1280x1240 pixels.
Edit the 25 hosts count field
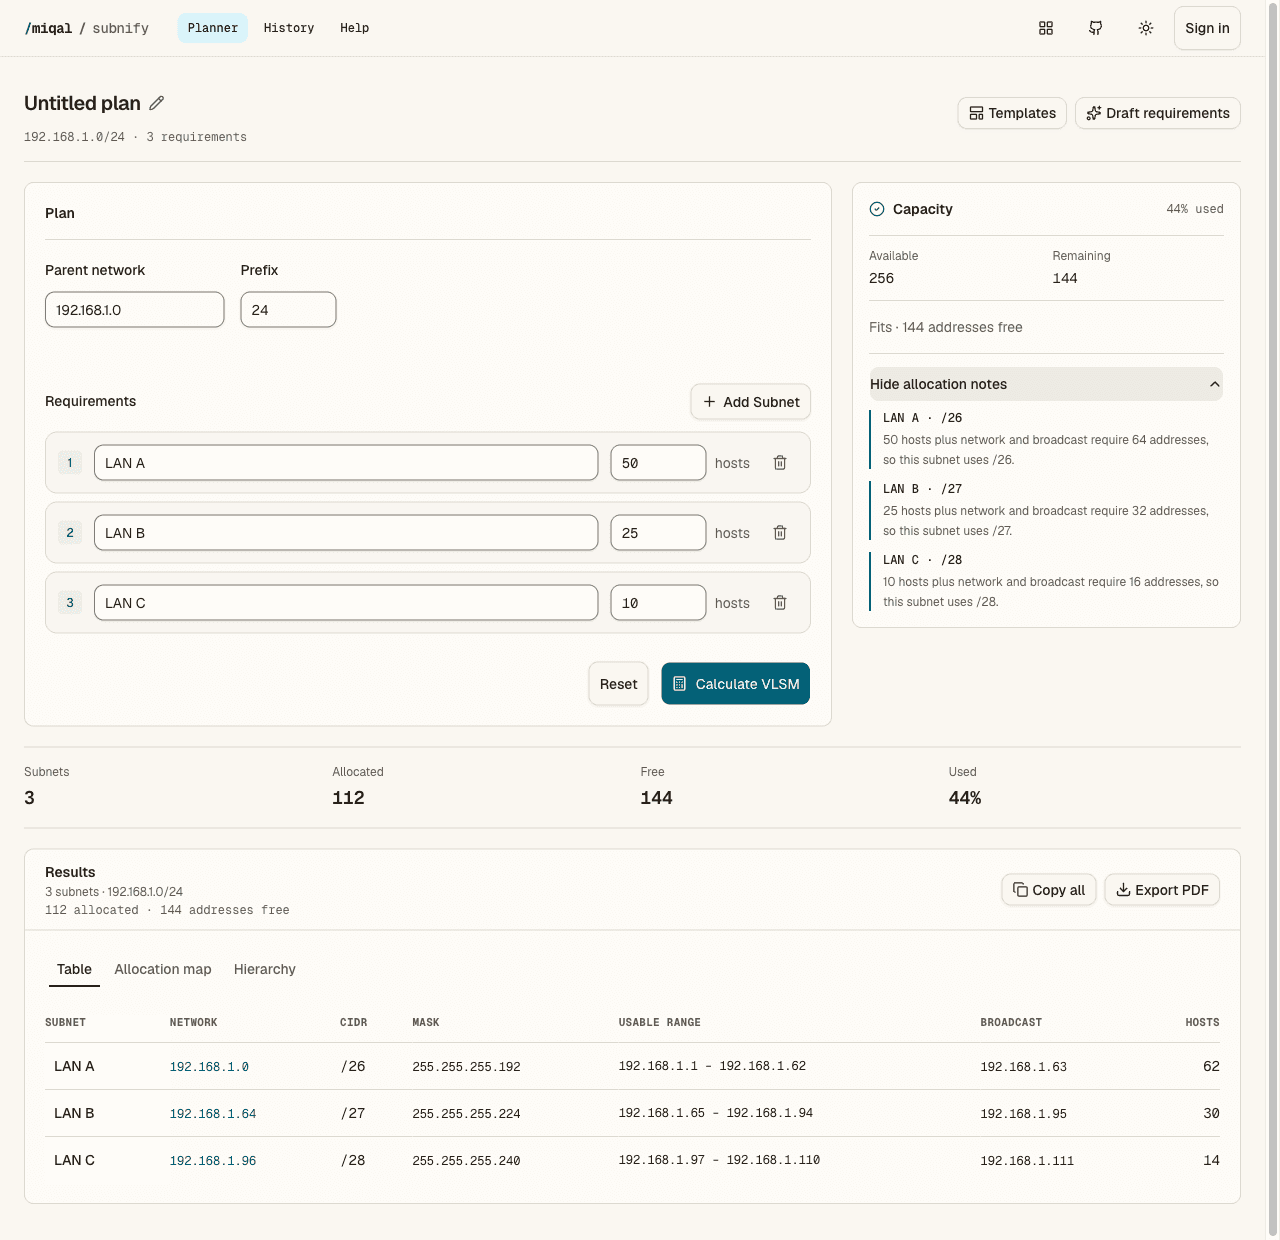tap(658, 533)
